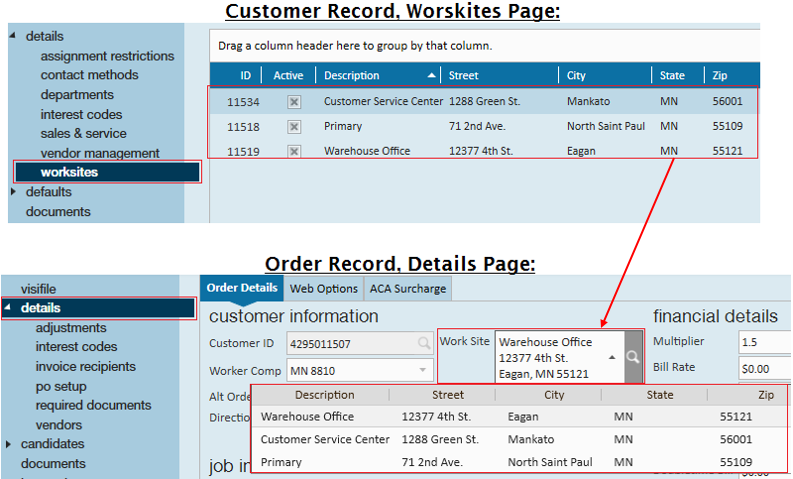Collapse the customer details tree node
The width and height of the screenshot is (793, 479).
[x=13, y=36]
